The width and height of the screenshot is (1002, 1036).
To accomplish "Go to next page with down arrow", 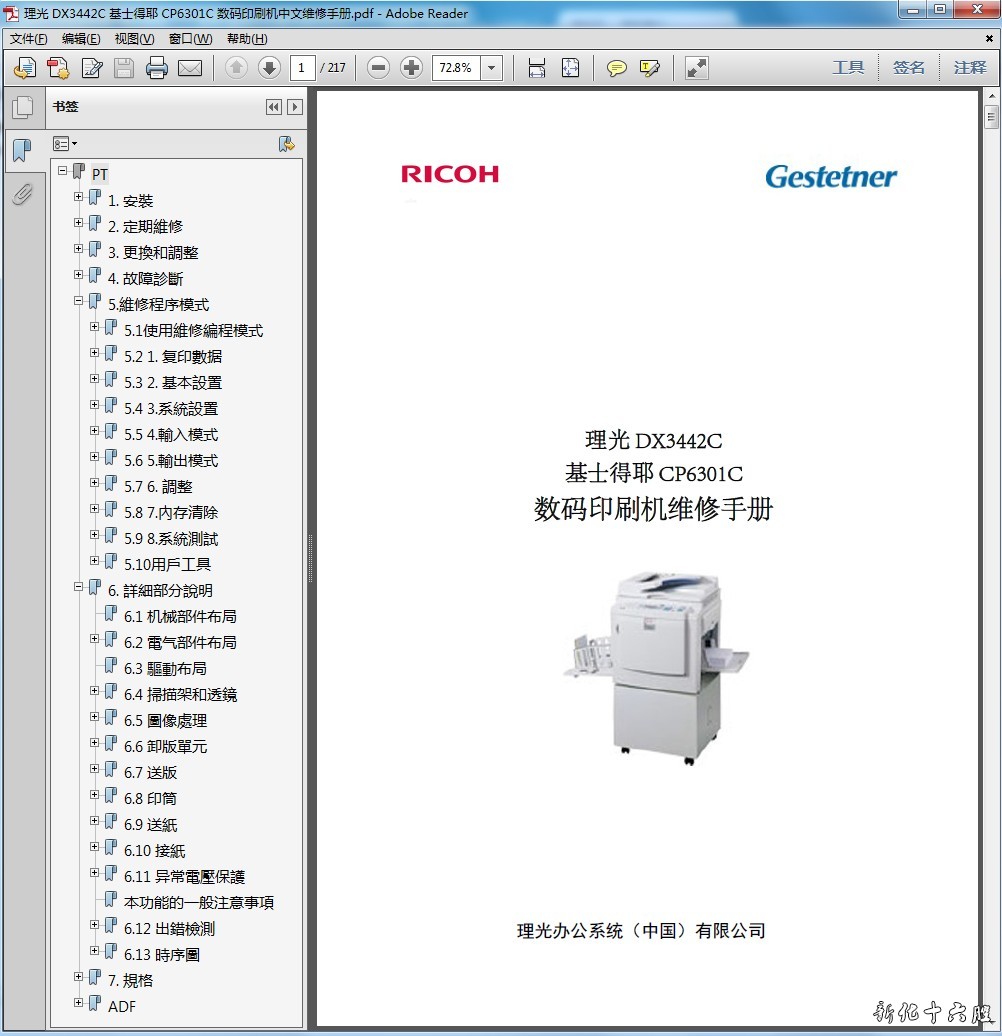I will coord(269,68).
